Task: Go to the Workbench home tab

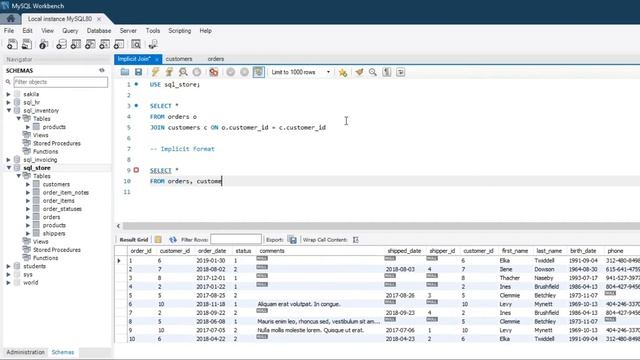Action: click(x=11, y=19)
